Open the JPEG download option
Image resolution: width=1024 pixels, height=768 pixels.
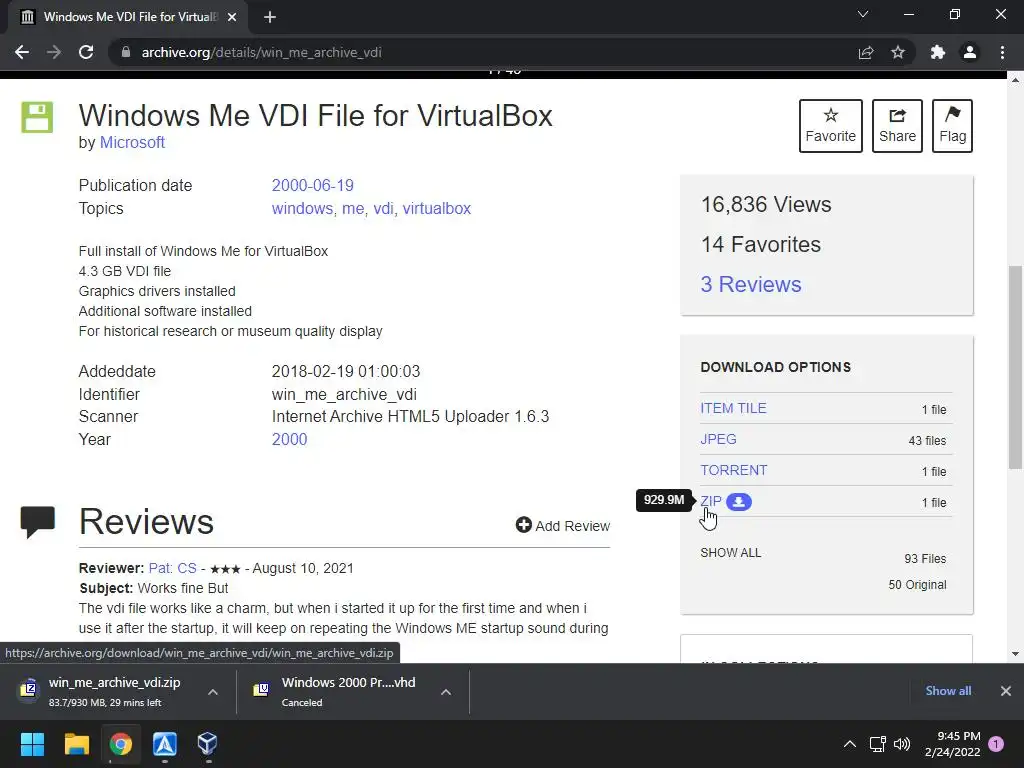coord(718,440)
